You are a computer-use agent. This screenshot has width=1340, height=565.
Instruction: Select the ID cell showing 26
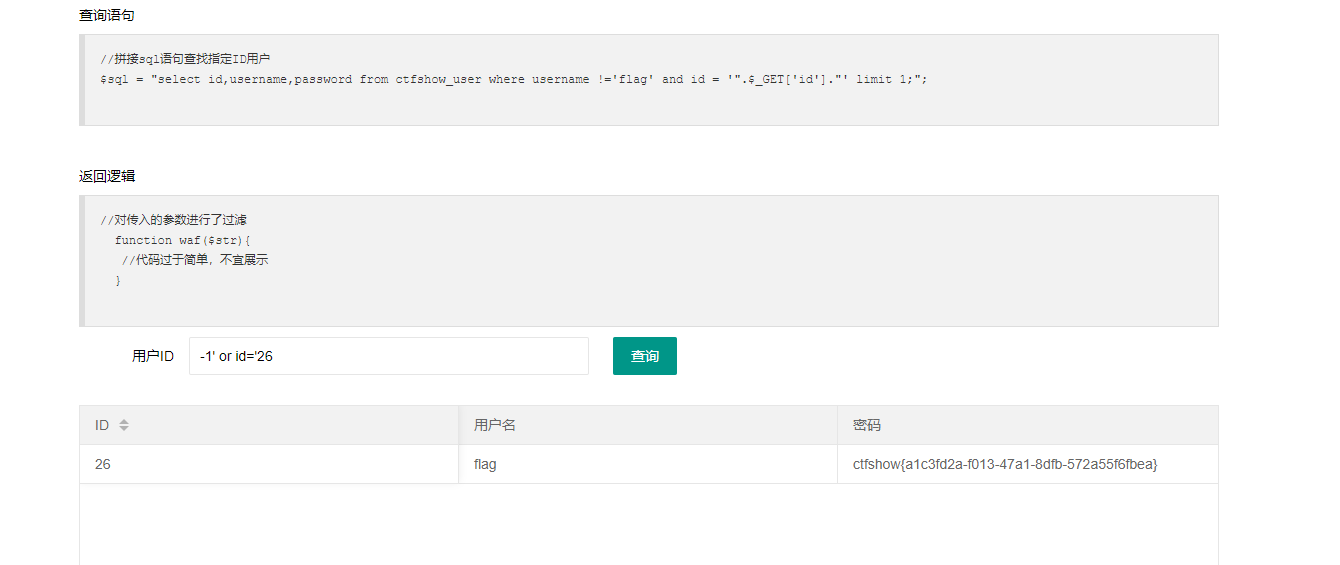[269, 464]
